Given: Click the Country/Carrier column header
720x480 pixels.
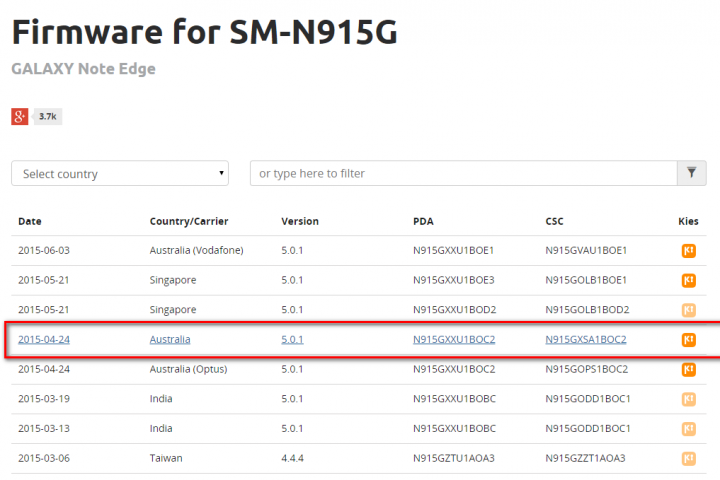Looking at the screenshot, I should click(x=189, y=221).
